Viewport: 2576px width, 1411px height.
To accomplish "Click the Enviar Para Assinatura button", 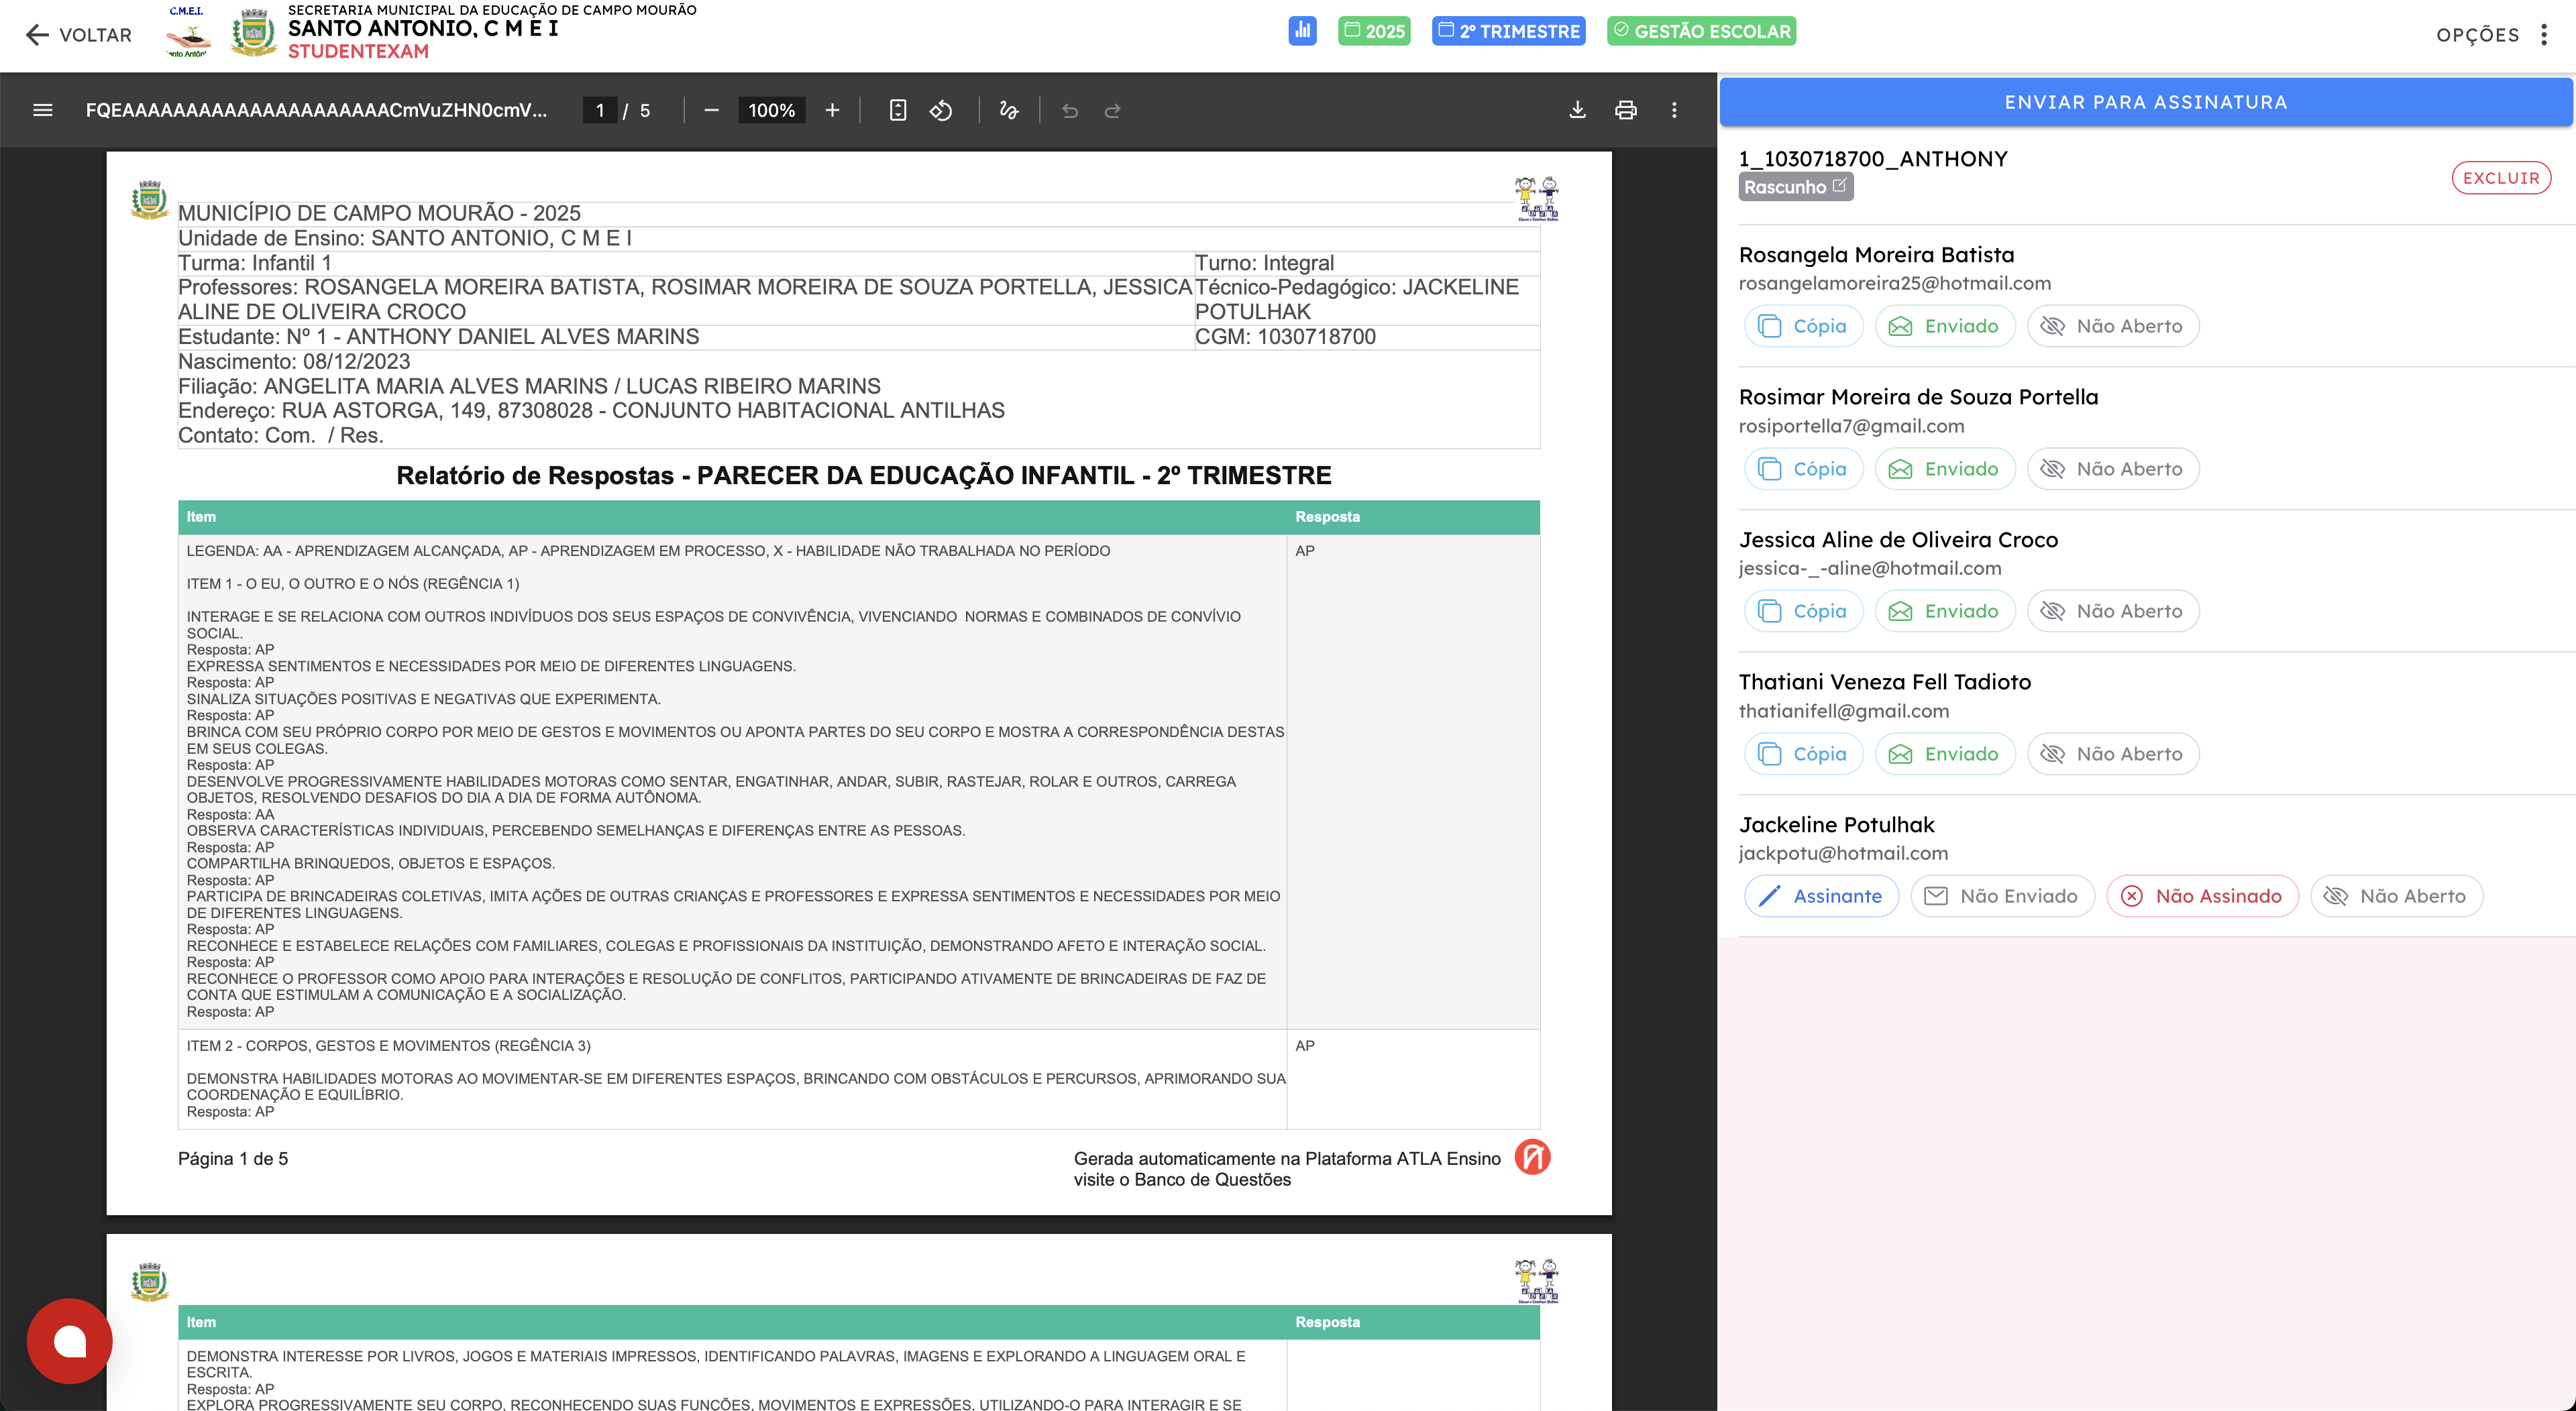I will click(2146, 102).
